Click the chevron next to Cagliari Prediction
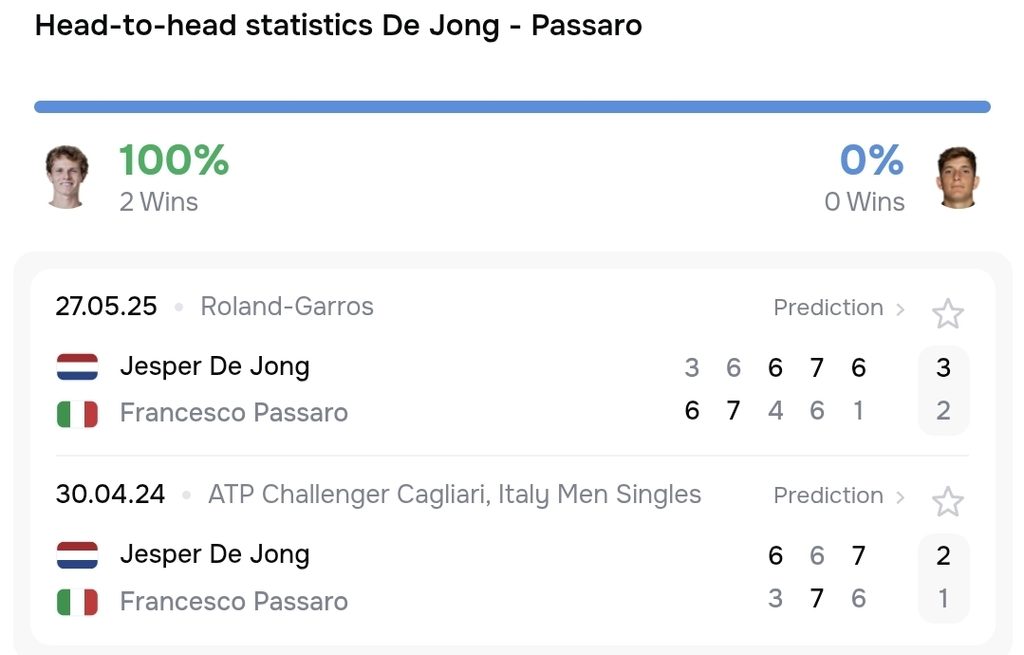The width and height of the screenshot is (1024, 655). pyautogui.click(x=900, y=497)
